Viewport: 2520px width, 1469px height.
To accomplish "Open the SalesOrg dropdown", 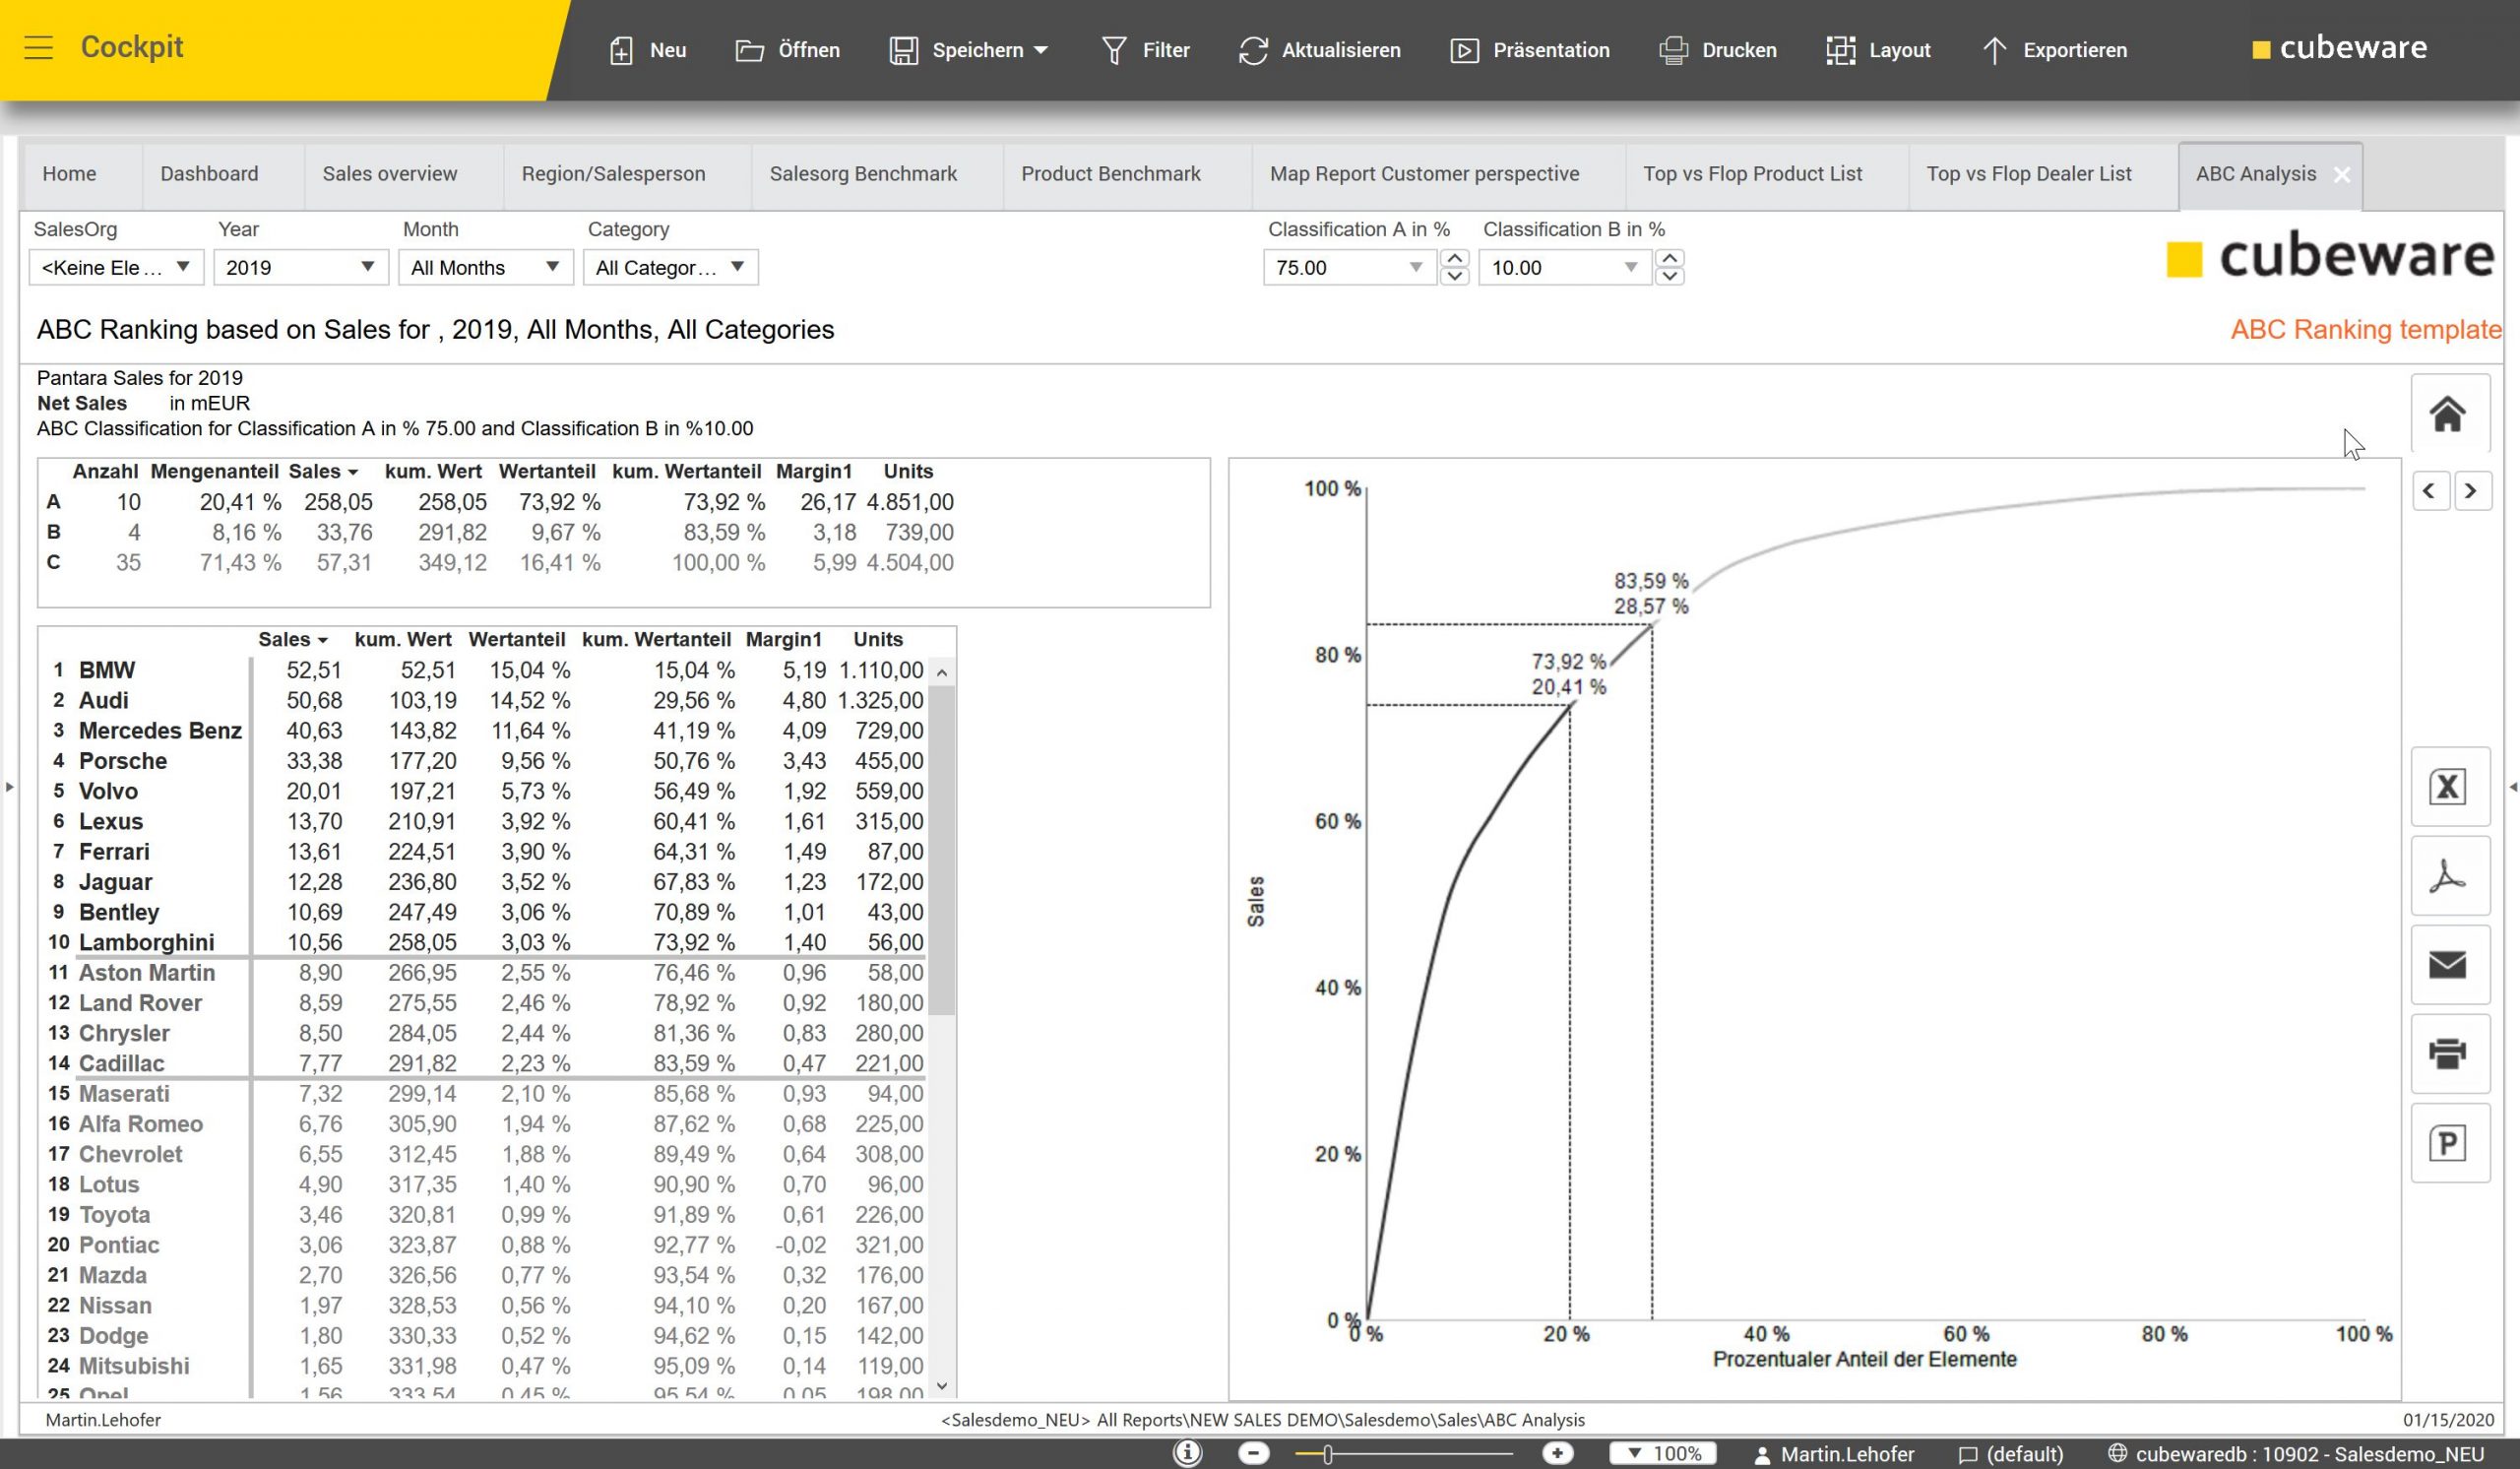I will (x=117, y=267).
